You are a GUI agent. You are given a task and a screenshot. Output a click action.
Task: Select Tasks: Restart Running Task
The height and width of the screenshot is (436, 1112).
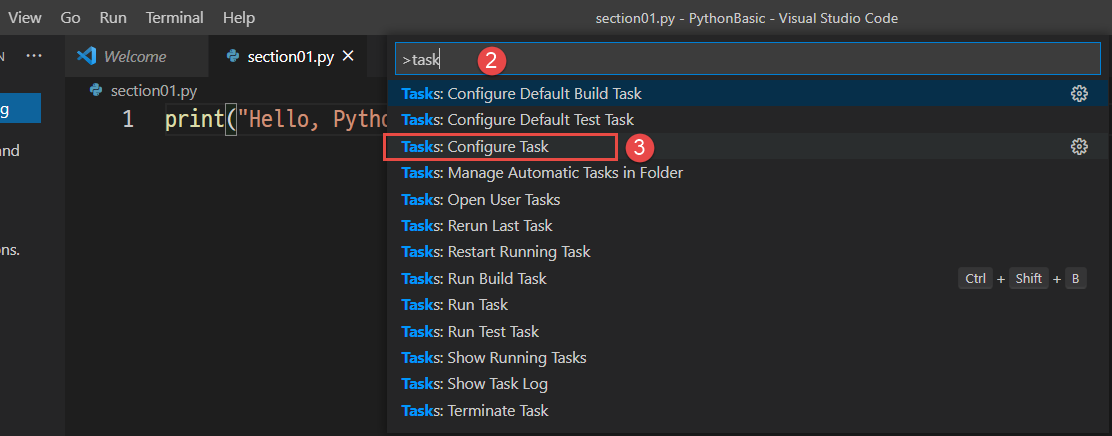click(747, 252)
